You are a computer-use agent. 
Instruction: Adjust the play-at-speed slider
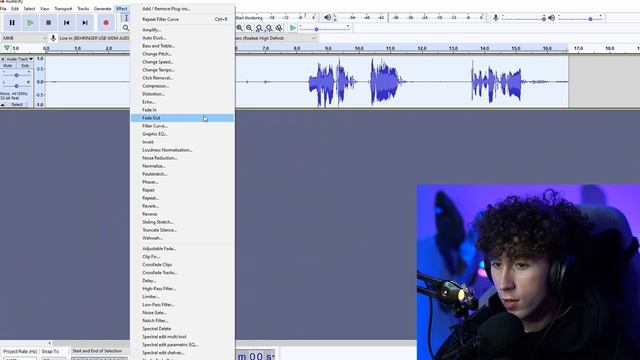coord(324,29)
